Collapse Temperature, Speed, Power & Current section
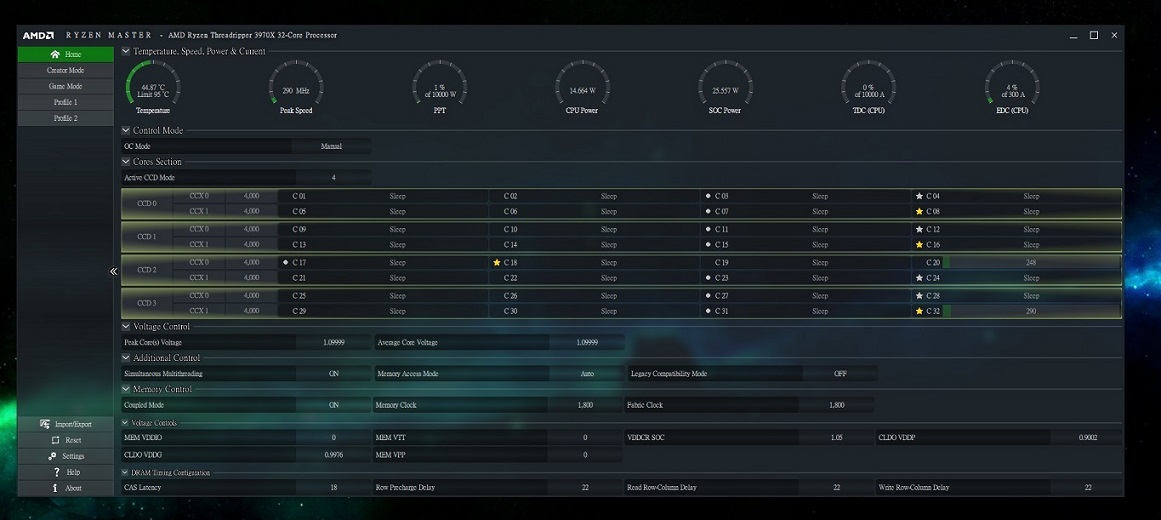 (126, 51)
